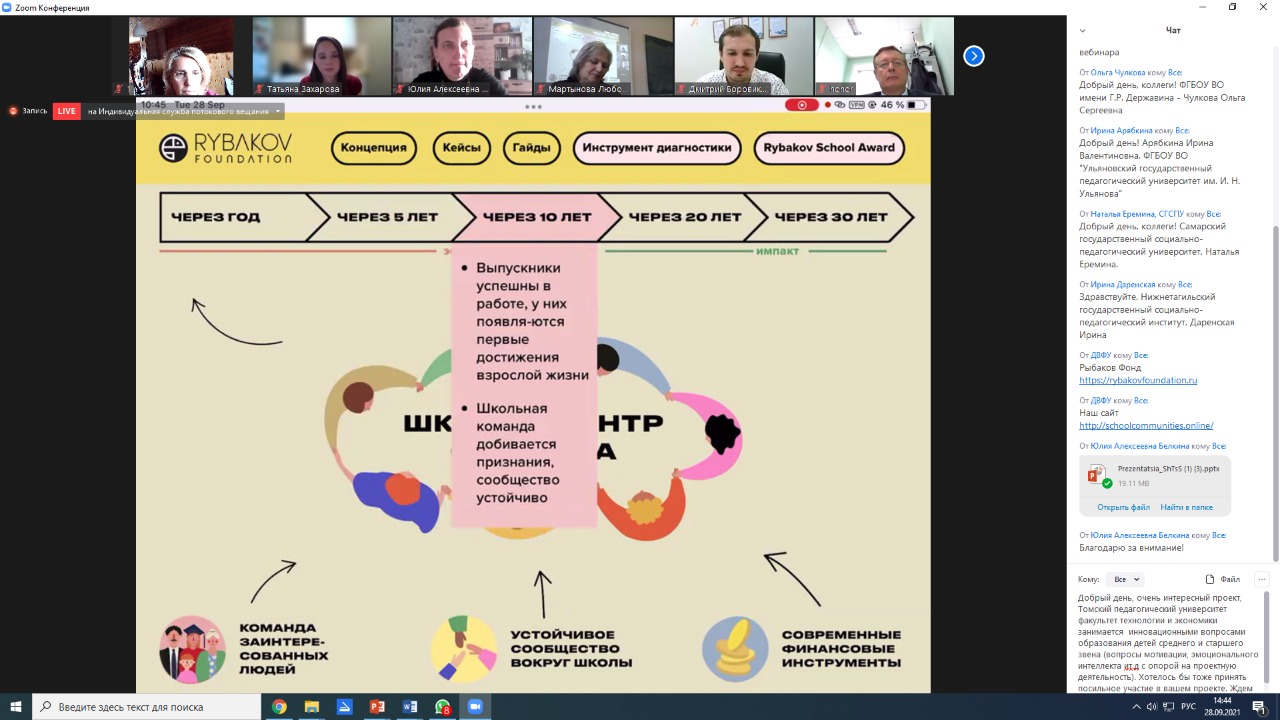Open the Кому recipient dropdown set to Все
Image resolution: width=1280 pixels, height=720 pixels.
(x=1126, y=579)
